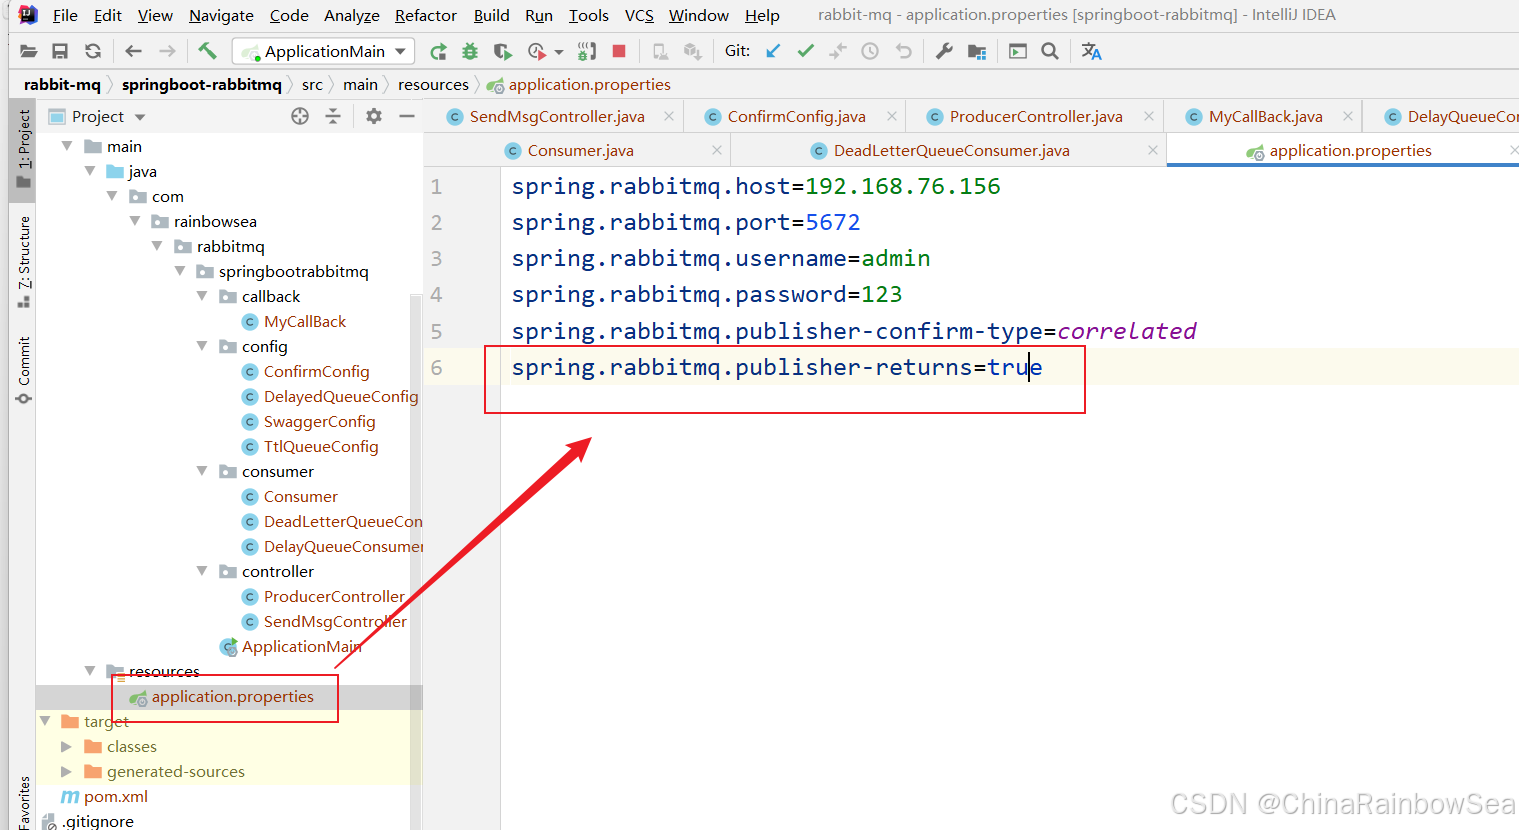The width and height of the screenshot is (1519, 830).
Task: Build the project with the hammer icon
Action: coord(207,51)
